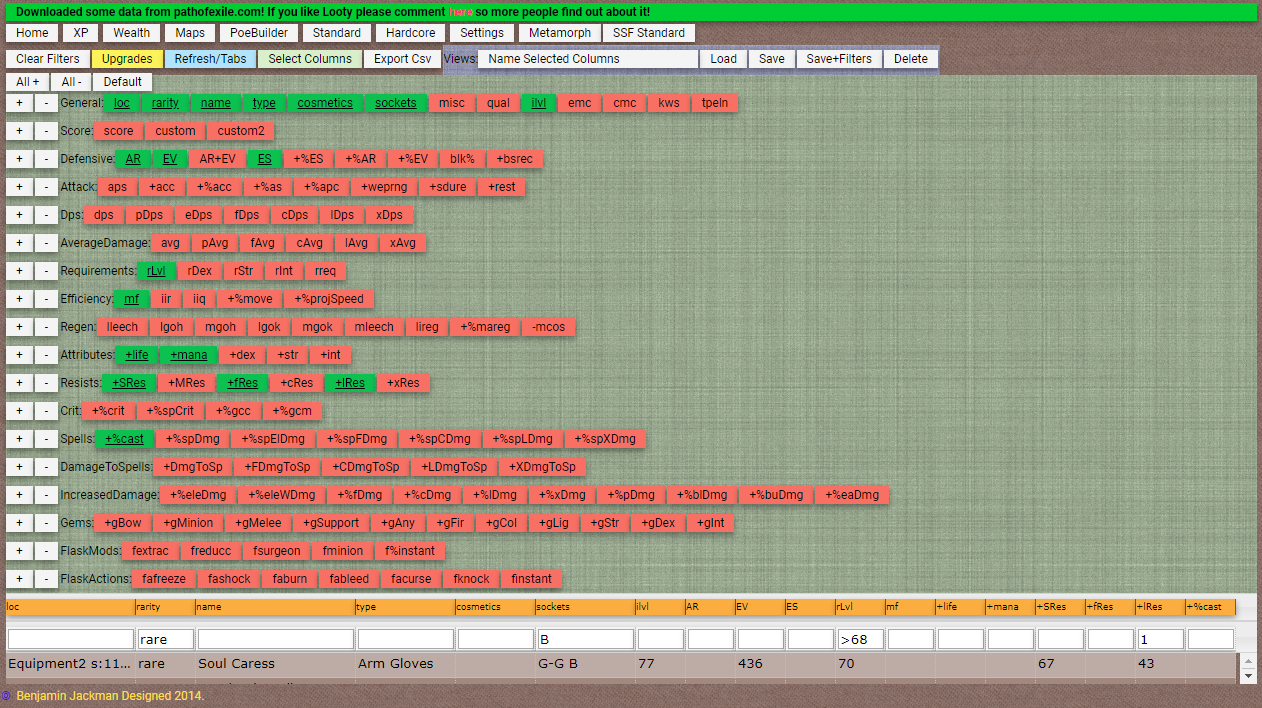Enable the pAvg column
Viewport: 1262px width, 708px height.
click(x=215, y=243)
